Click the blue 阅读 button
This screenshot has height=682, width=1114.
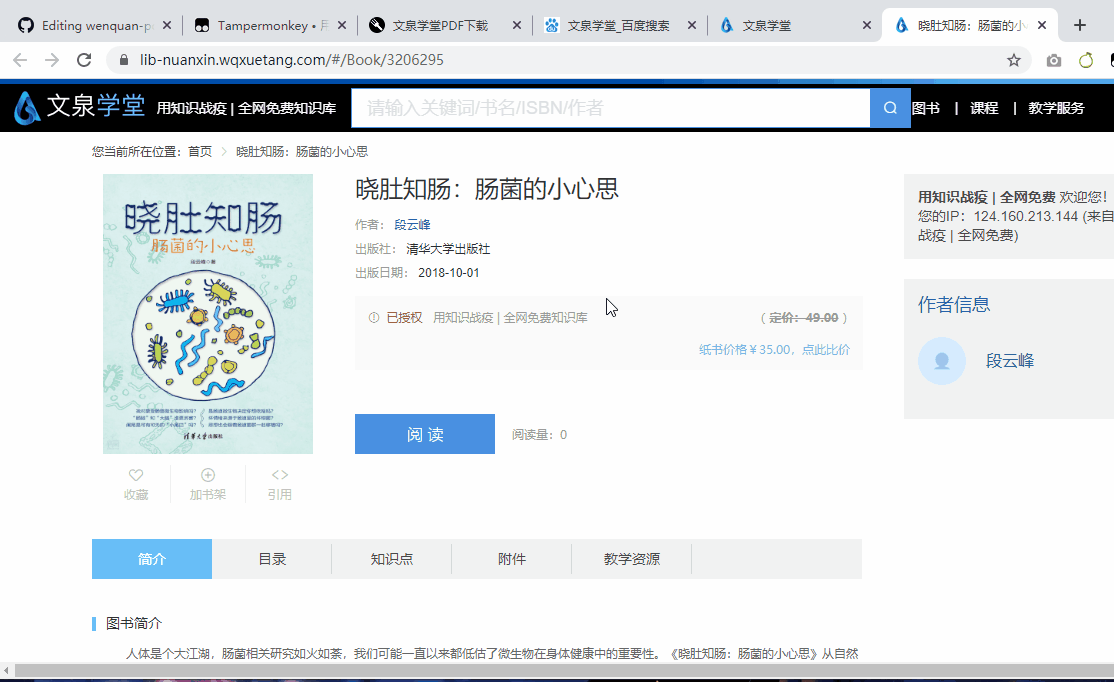click(x=425, y=434)
